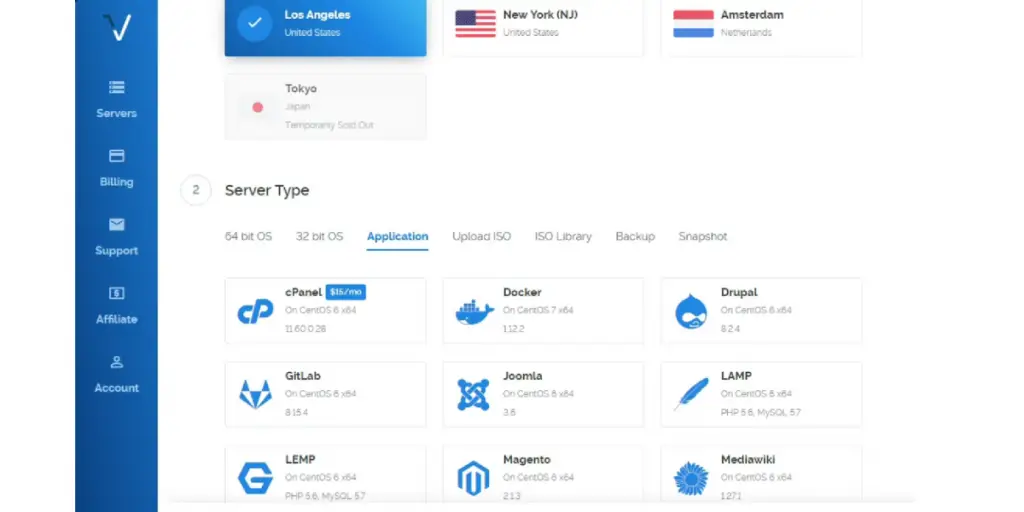Image resolution: width=1024 pixels, height=512 pixels.
Task: Choose the Amsterdam location card
Action: point(761,26)
